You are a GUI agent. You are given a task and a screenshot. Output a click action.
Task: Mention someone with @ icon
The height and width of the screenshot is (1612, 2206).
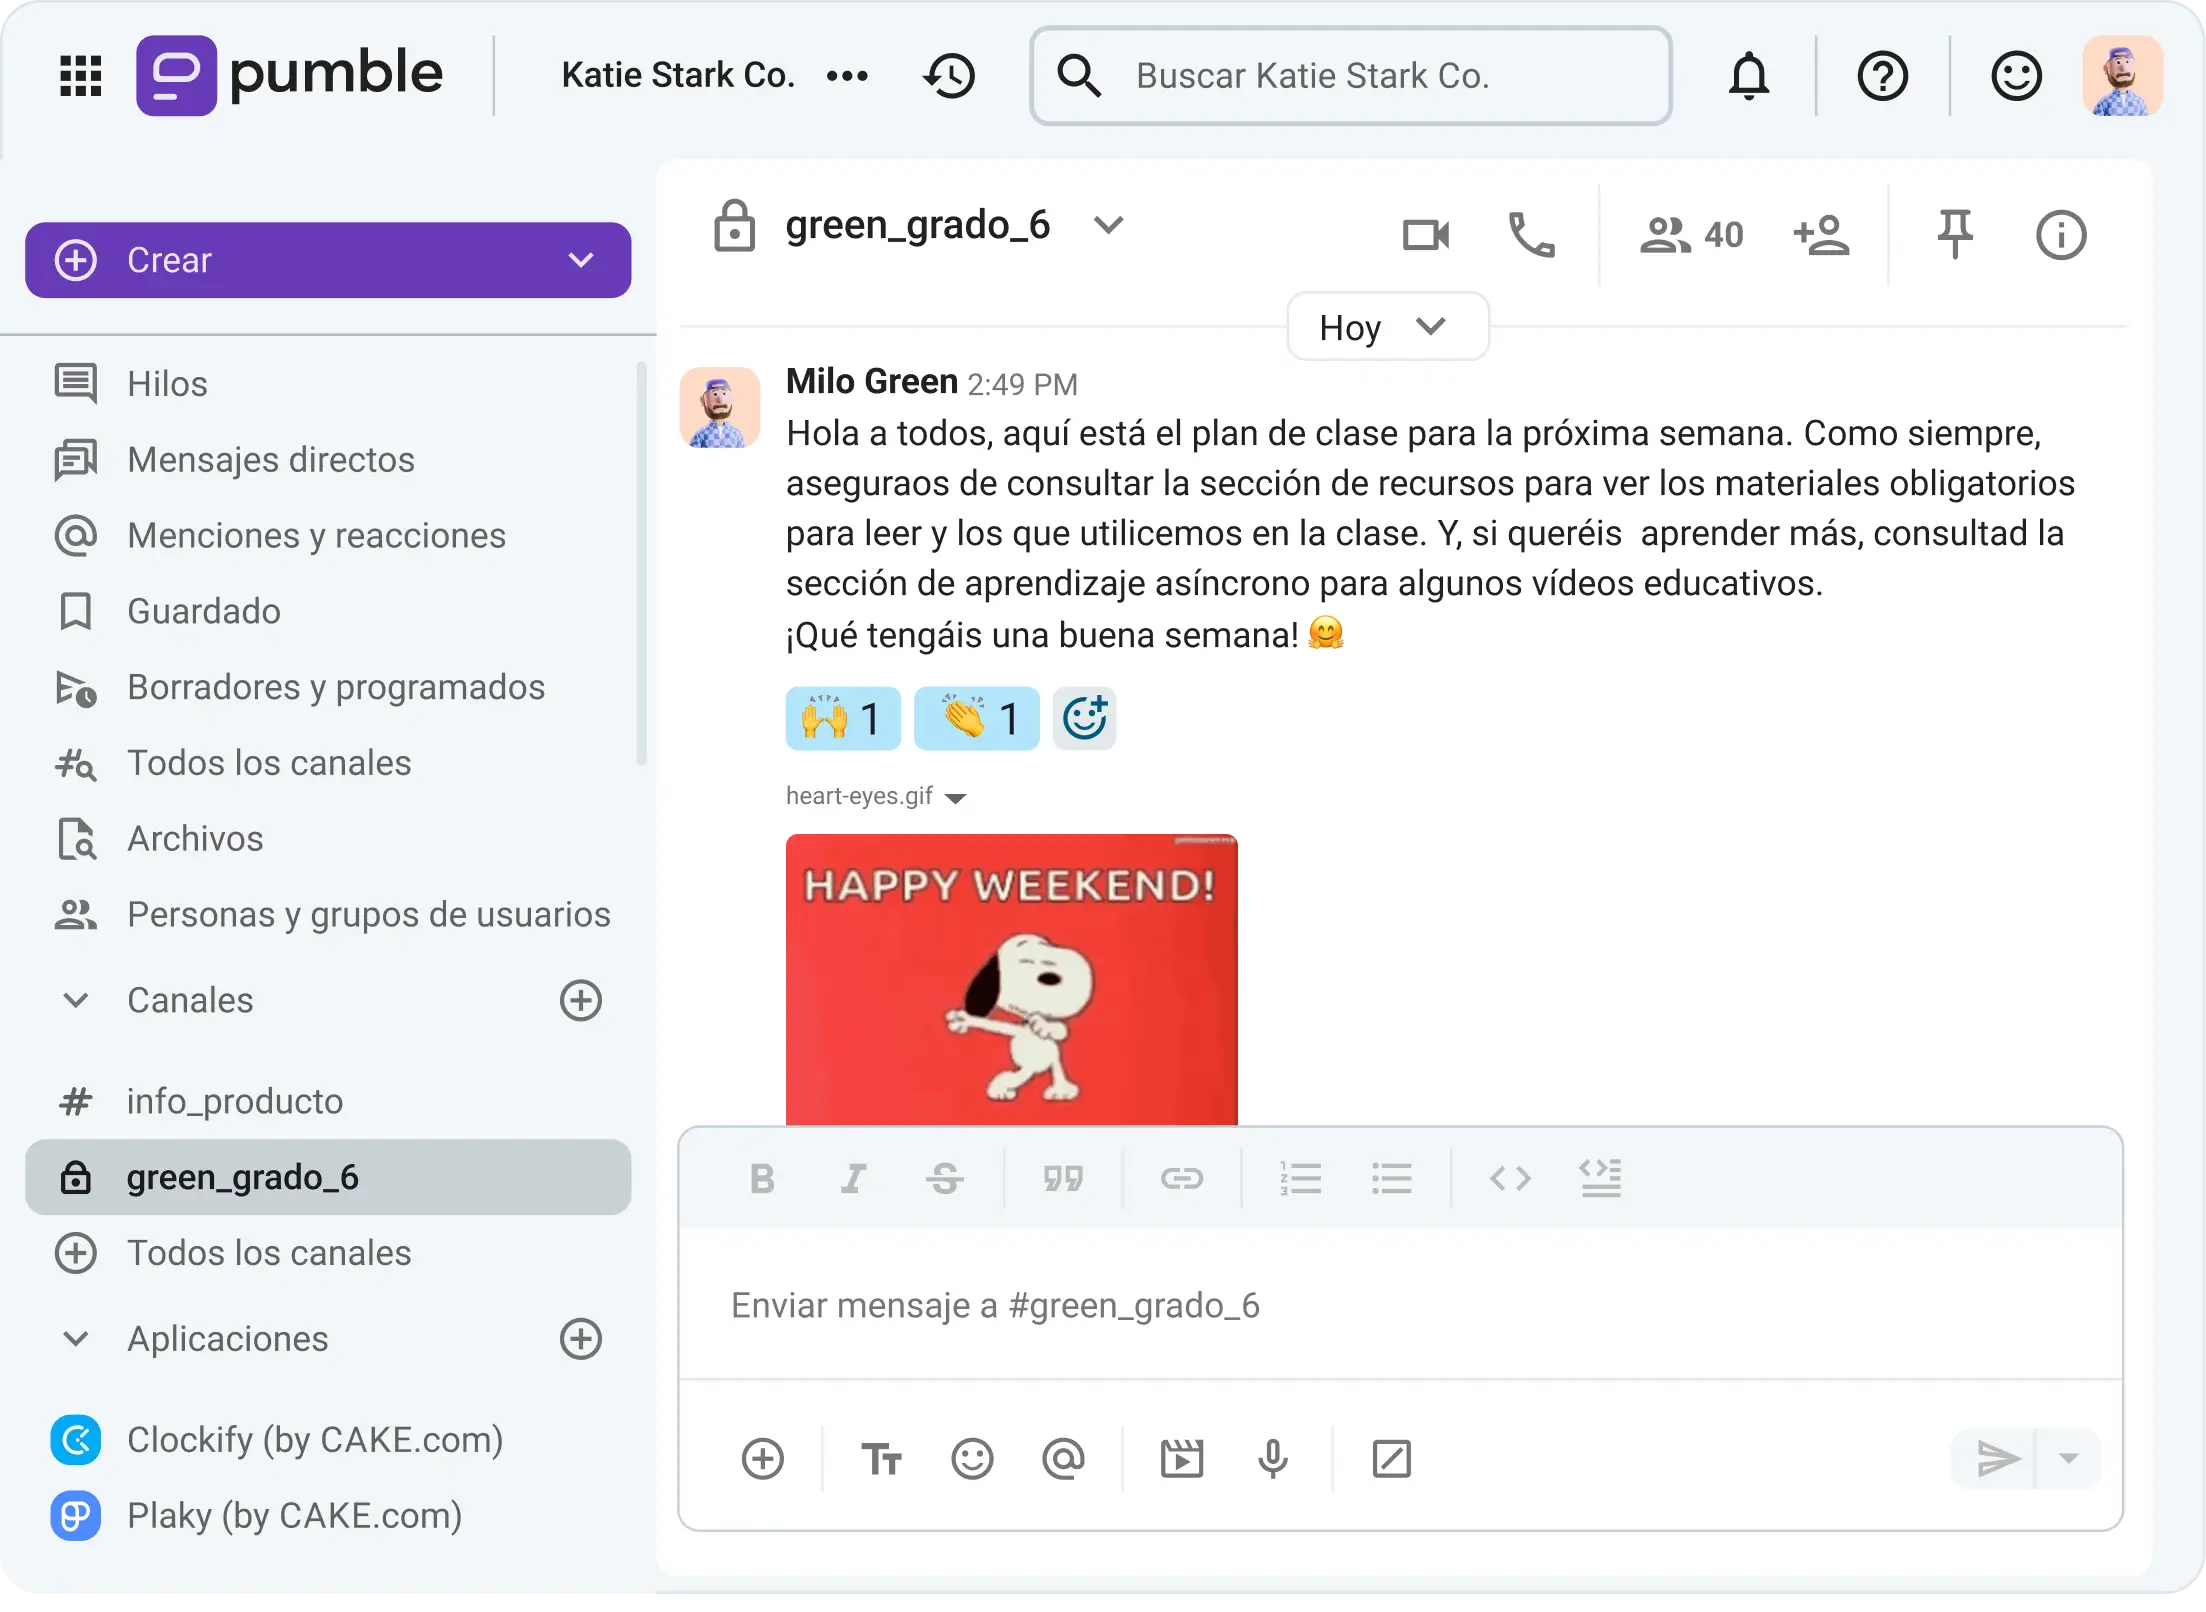tap(1063, 1459)
